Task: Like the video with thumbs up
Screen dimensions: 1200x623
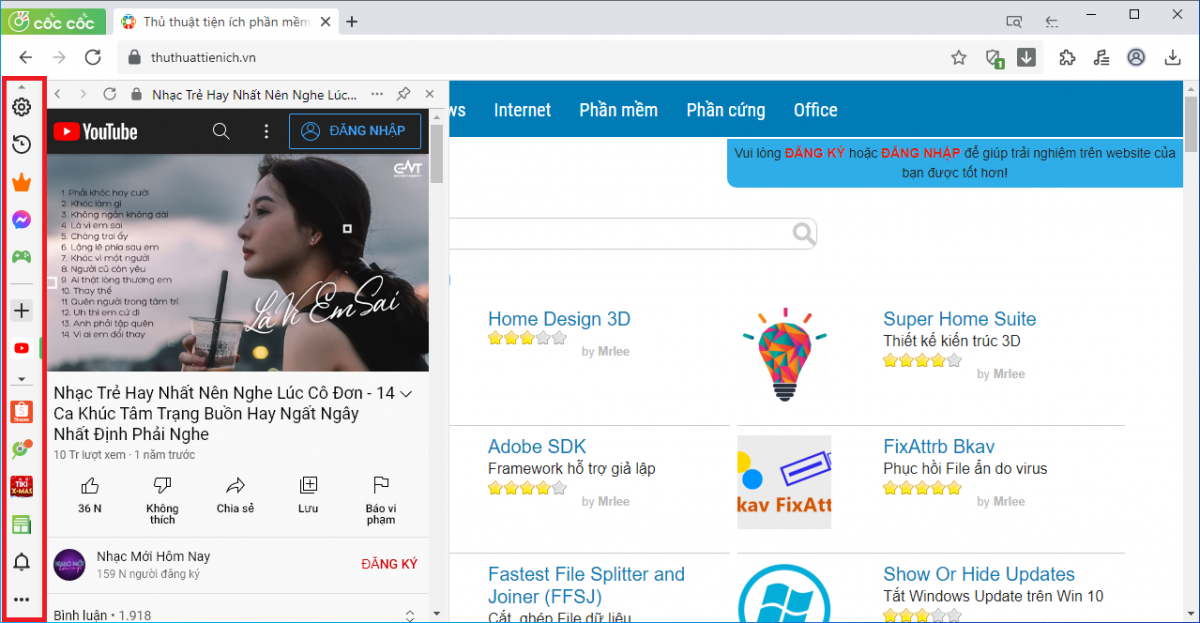Action: tap(90, 486)
